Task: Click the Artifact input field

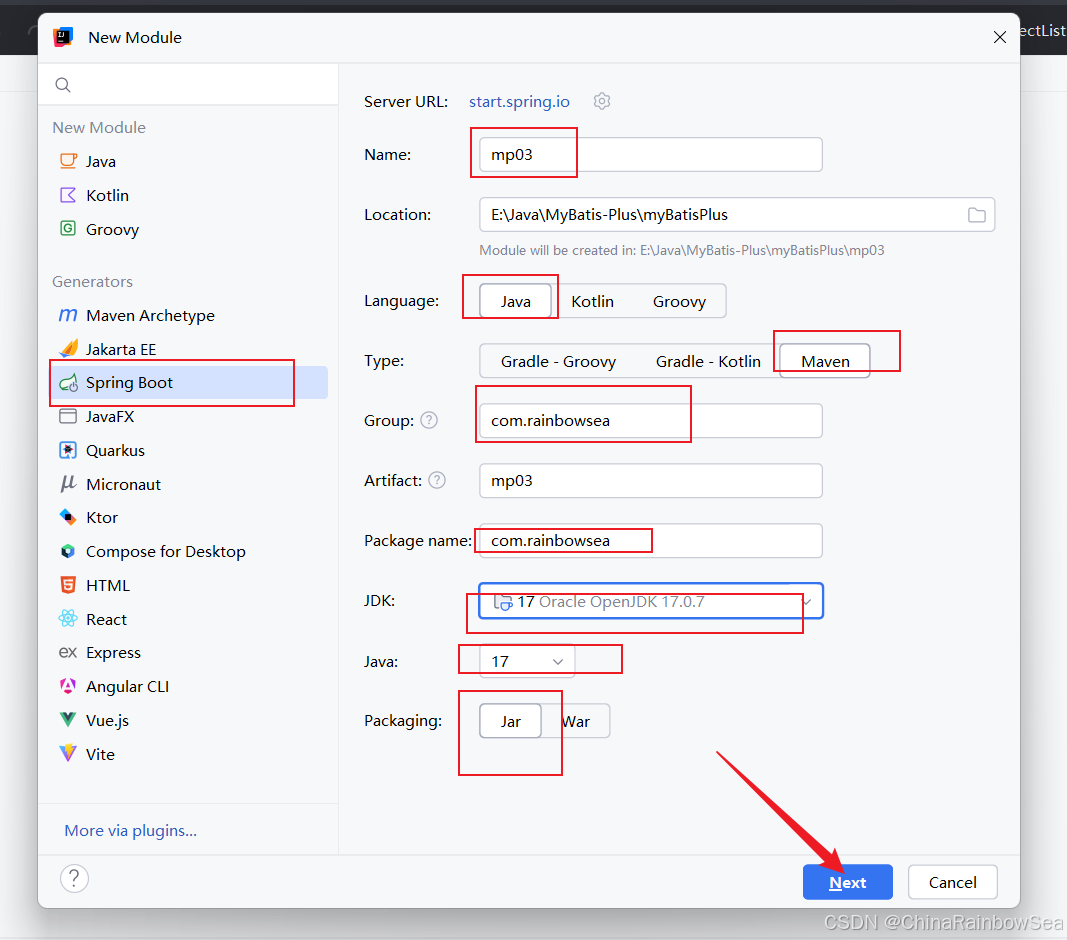Action: coord(651,481)
